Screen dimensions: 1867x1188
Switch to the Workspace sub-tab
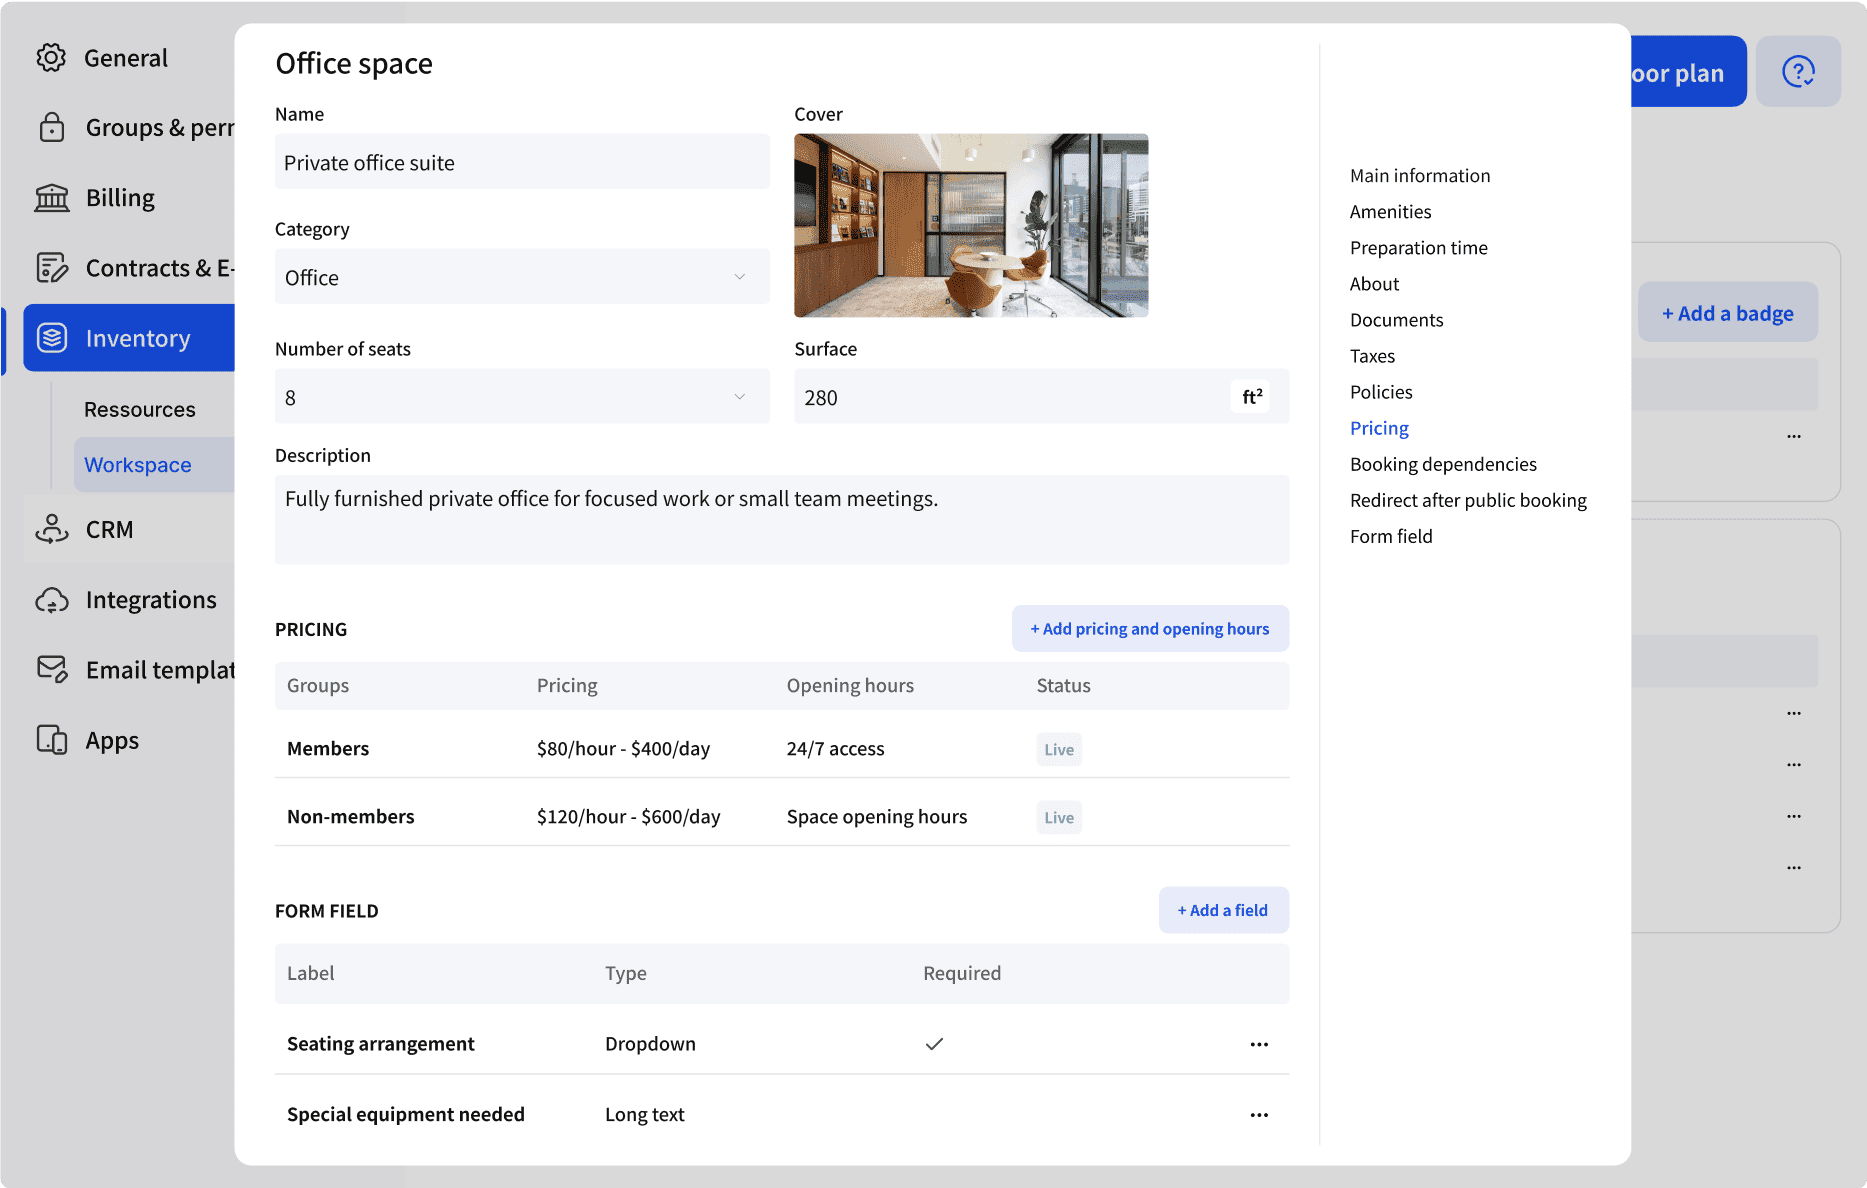[x=137, y=464]
